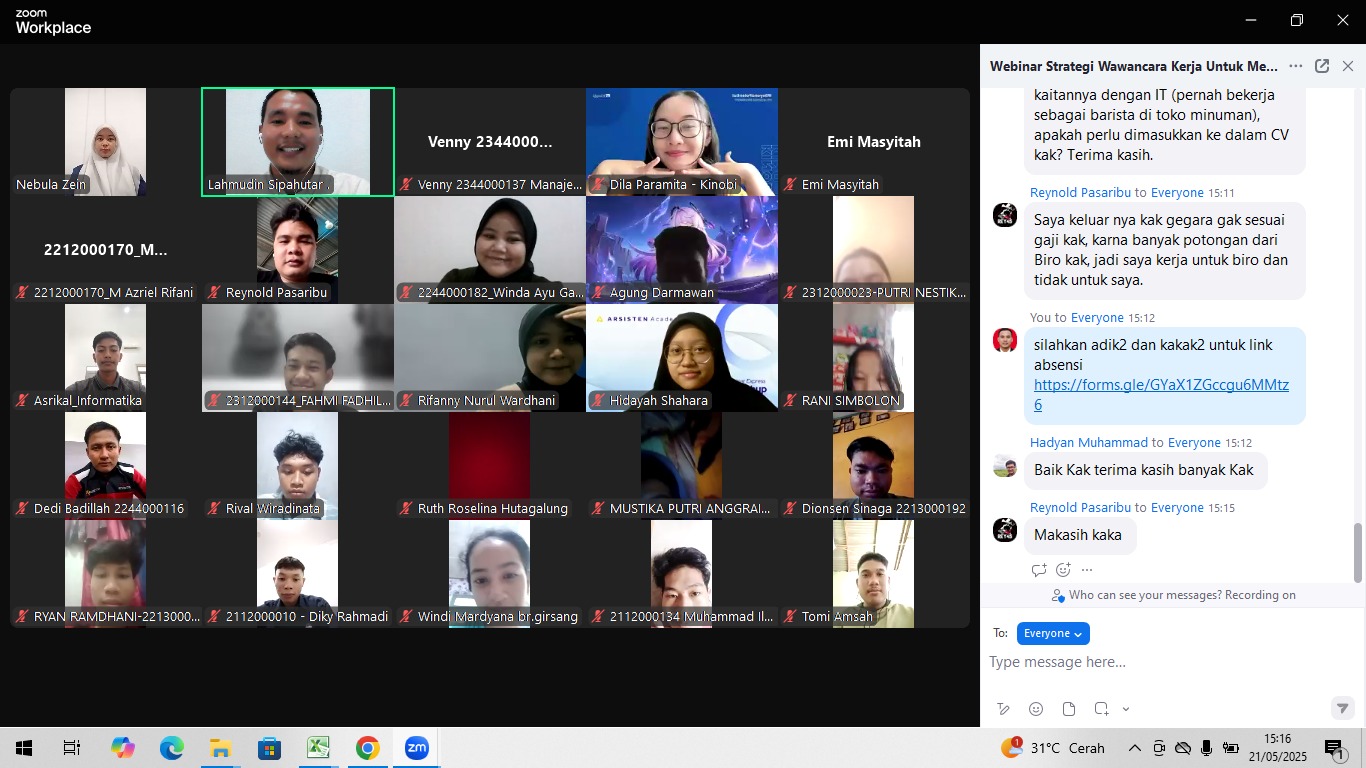This screenshot has height=768, width=1366.
Task: Open the Everyone recipient dropdown
Action: click(1053, 633)
